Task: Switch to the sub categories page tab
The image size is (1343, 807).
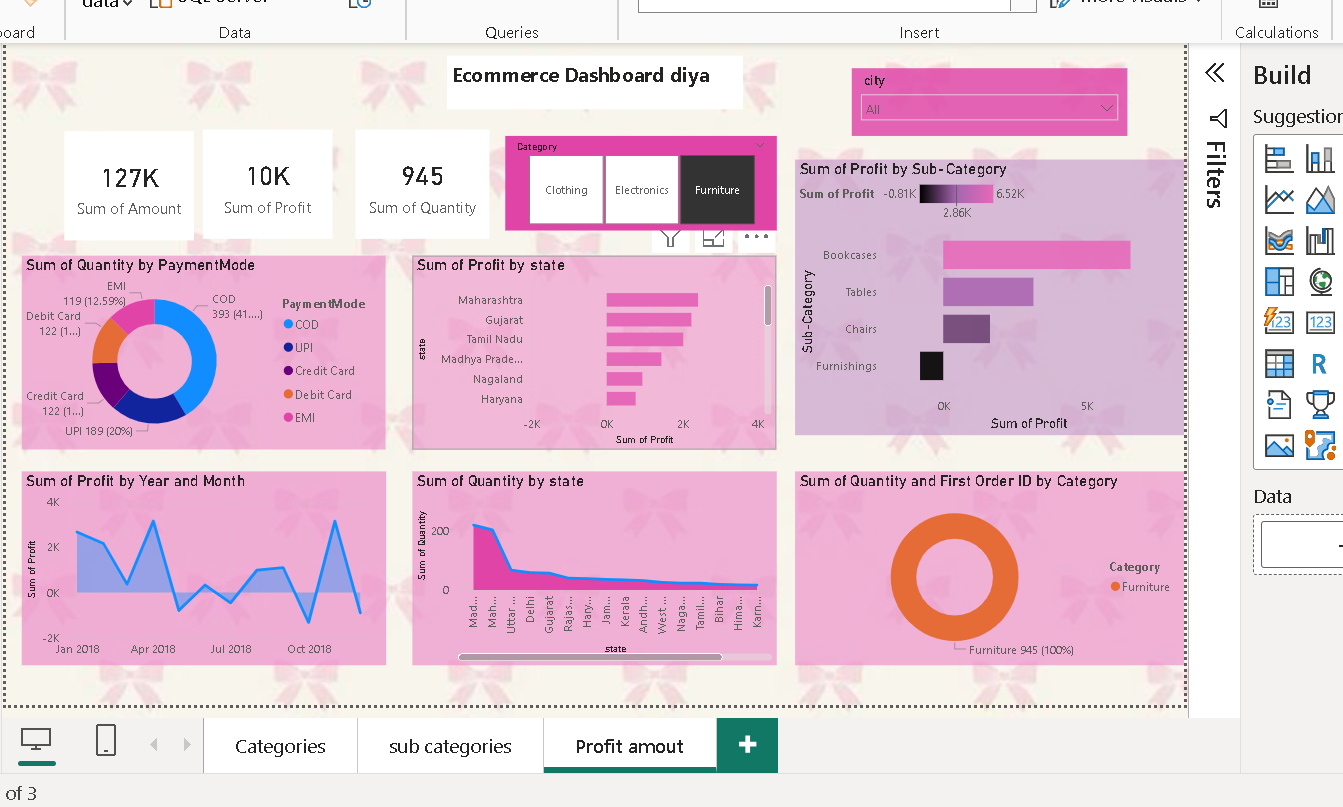Action: point(449,745)
